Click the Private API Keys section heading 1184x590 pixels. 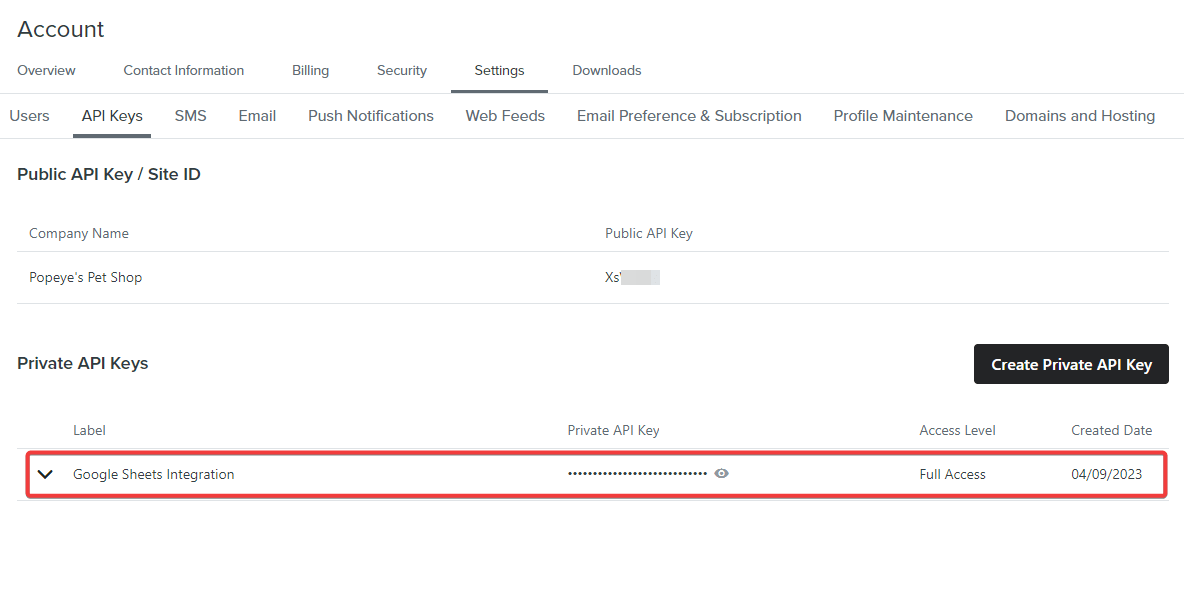coord(82,363)
